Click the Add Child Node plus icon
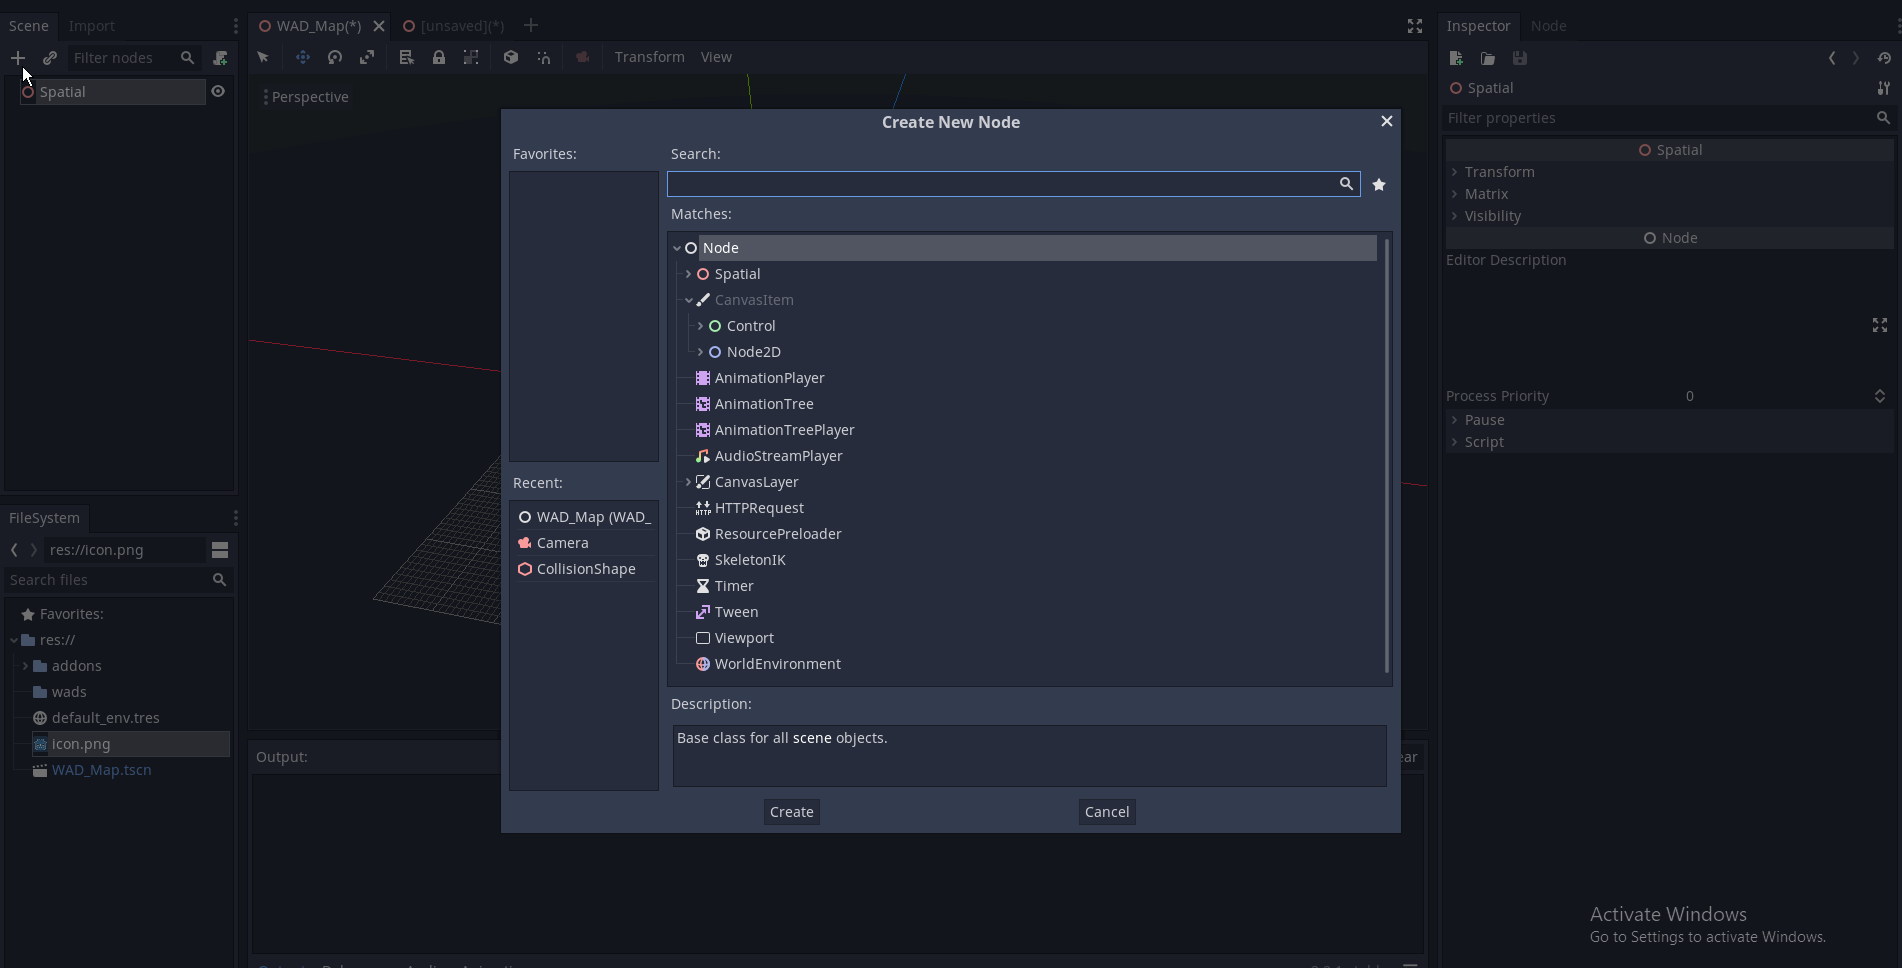Image resolution: width=1902 pixels, height=968 pixels. pos(17,58)
